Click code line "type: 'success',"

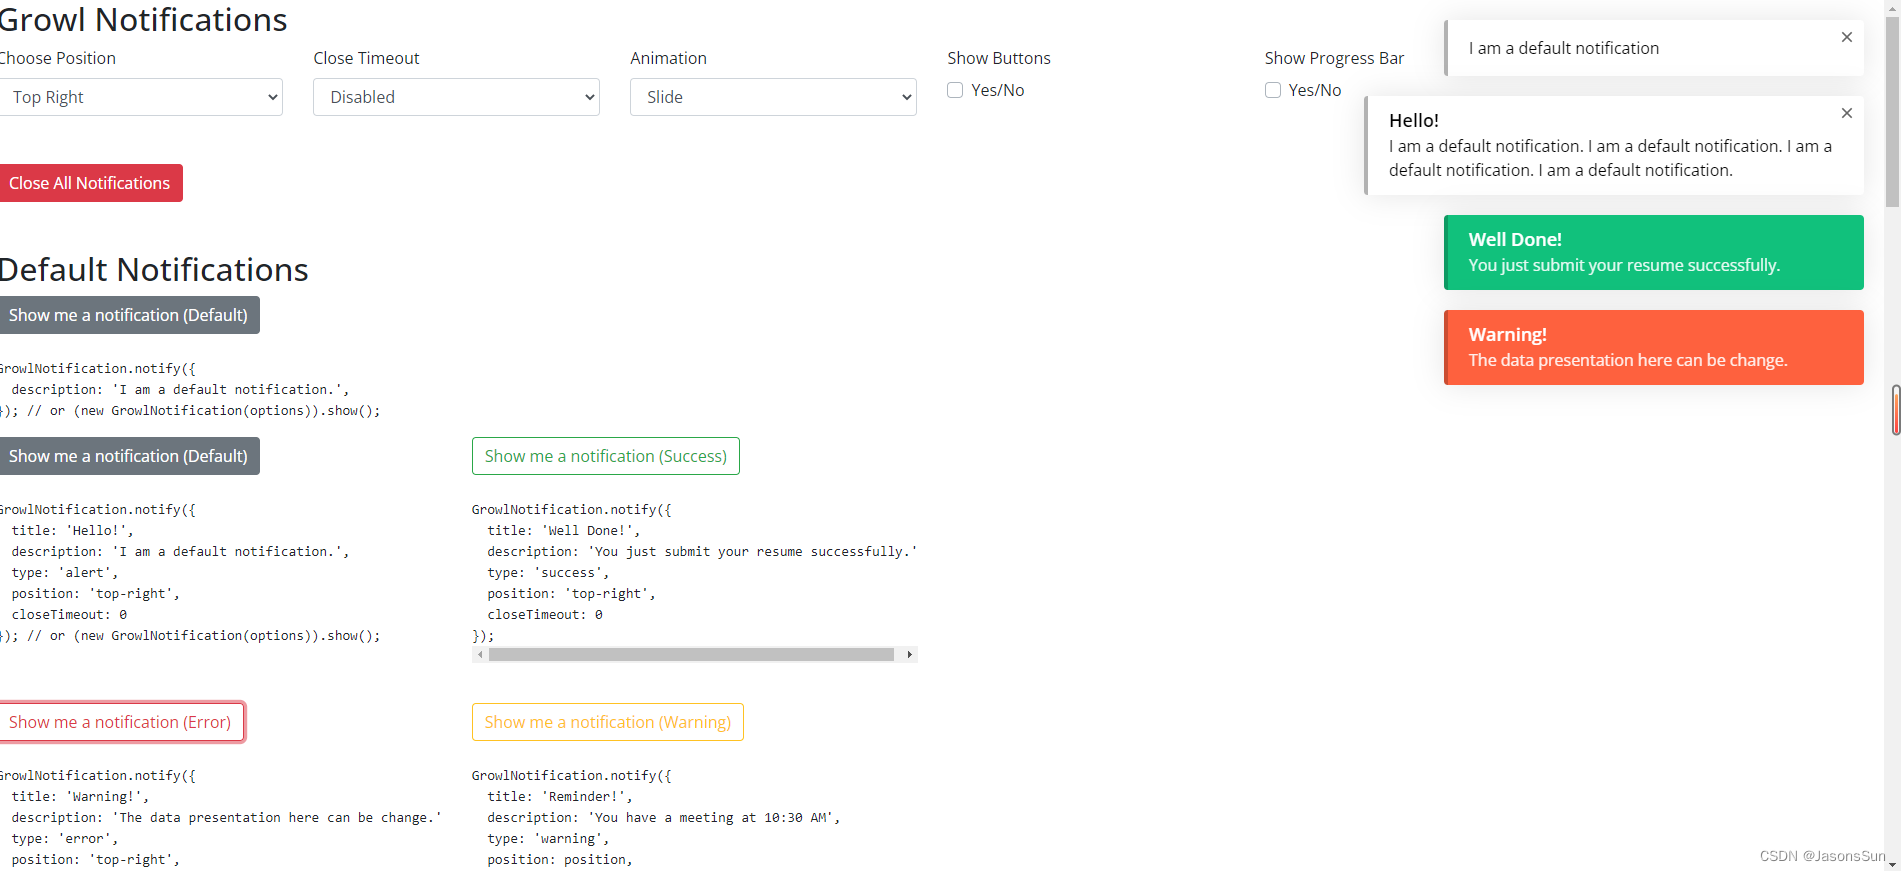[548, 573]
